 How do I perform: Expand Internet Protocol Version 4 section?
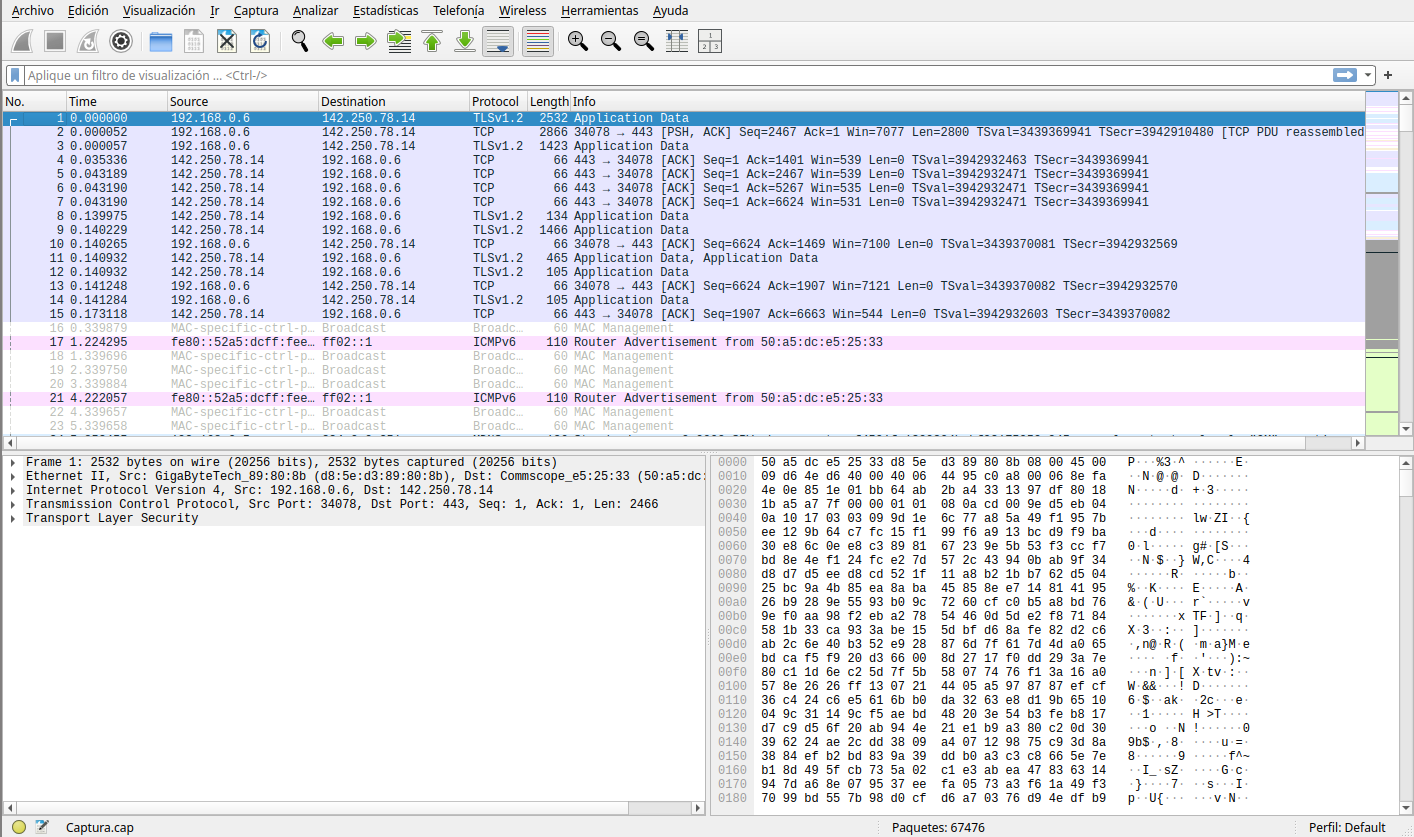(x=11, y=490)
